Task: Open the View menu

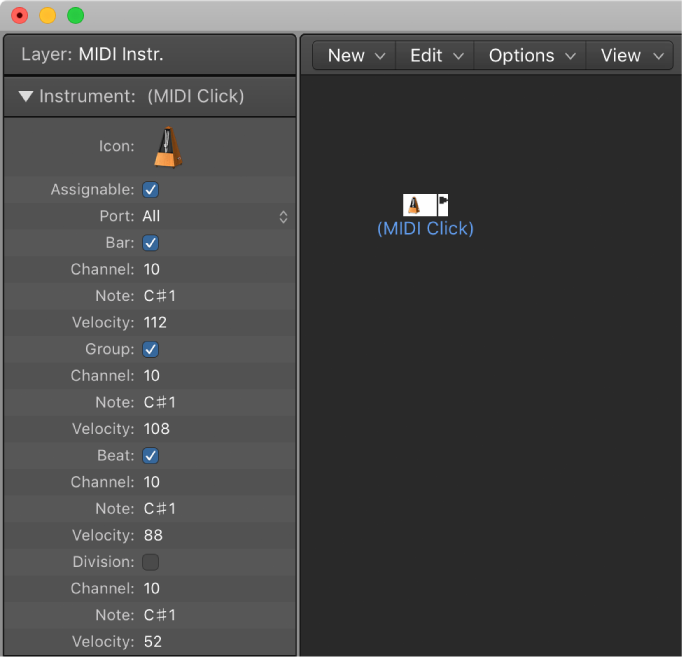Action: 631,56
